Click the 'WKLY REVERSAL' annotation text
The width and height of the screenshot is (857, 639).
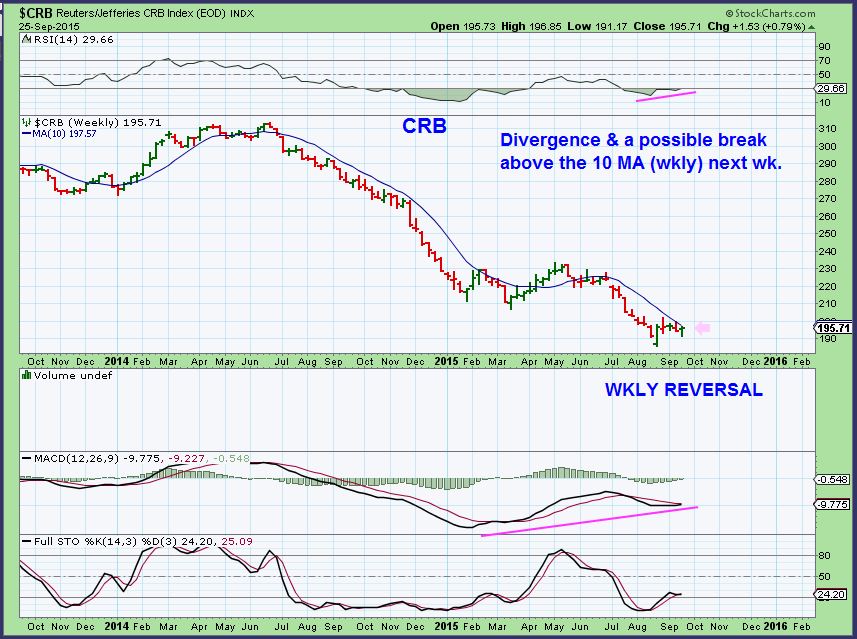[684, 390]
